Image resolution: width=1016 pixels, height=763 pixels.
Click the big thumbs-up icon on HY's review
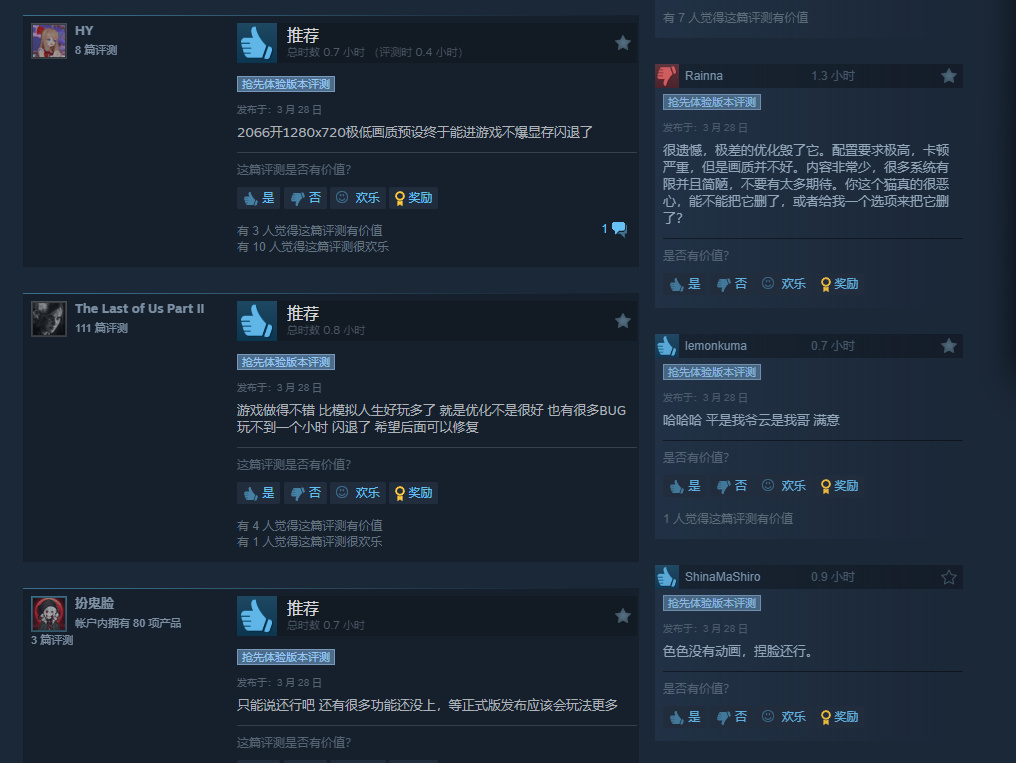click(257, 43)
